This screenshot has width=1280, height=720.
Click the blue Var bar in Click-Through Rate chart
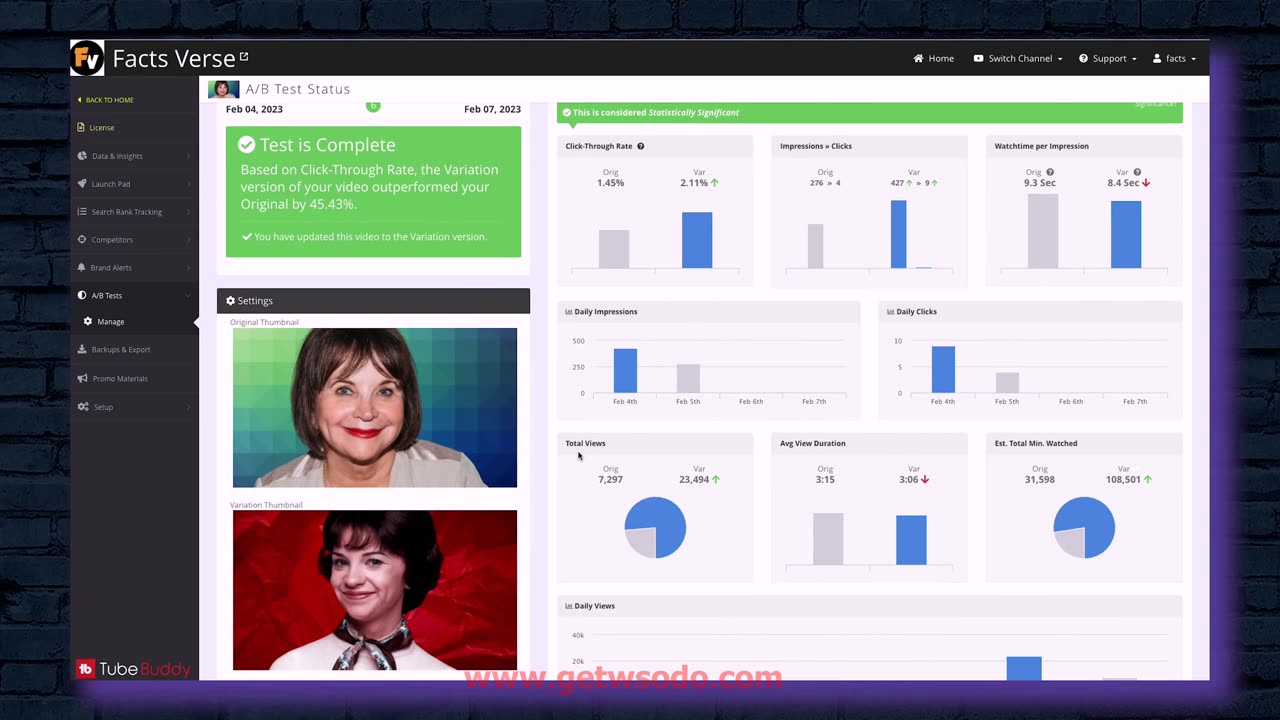(x=697, y=240)
